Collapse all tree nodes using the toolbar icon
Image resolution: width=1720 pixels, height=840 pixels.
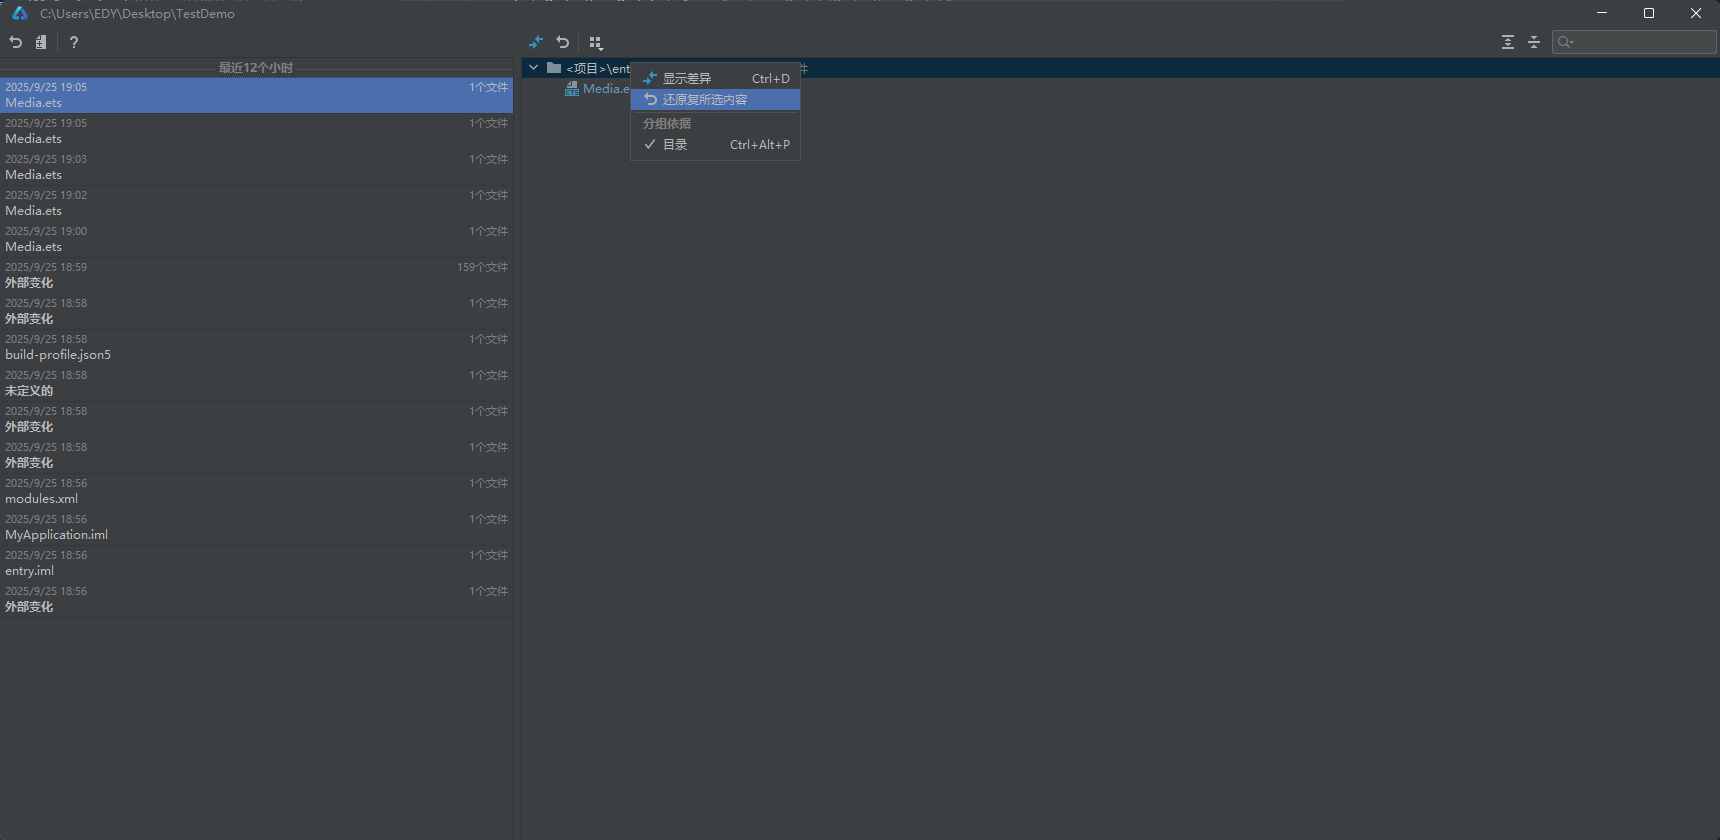click(1534, 42)
